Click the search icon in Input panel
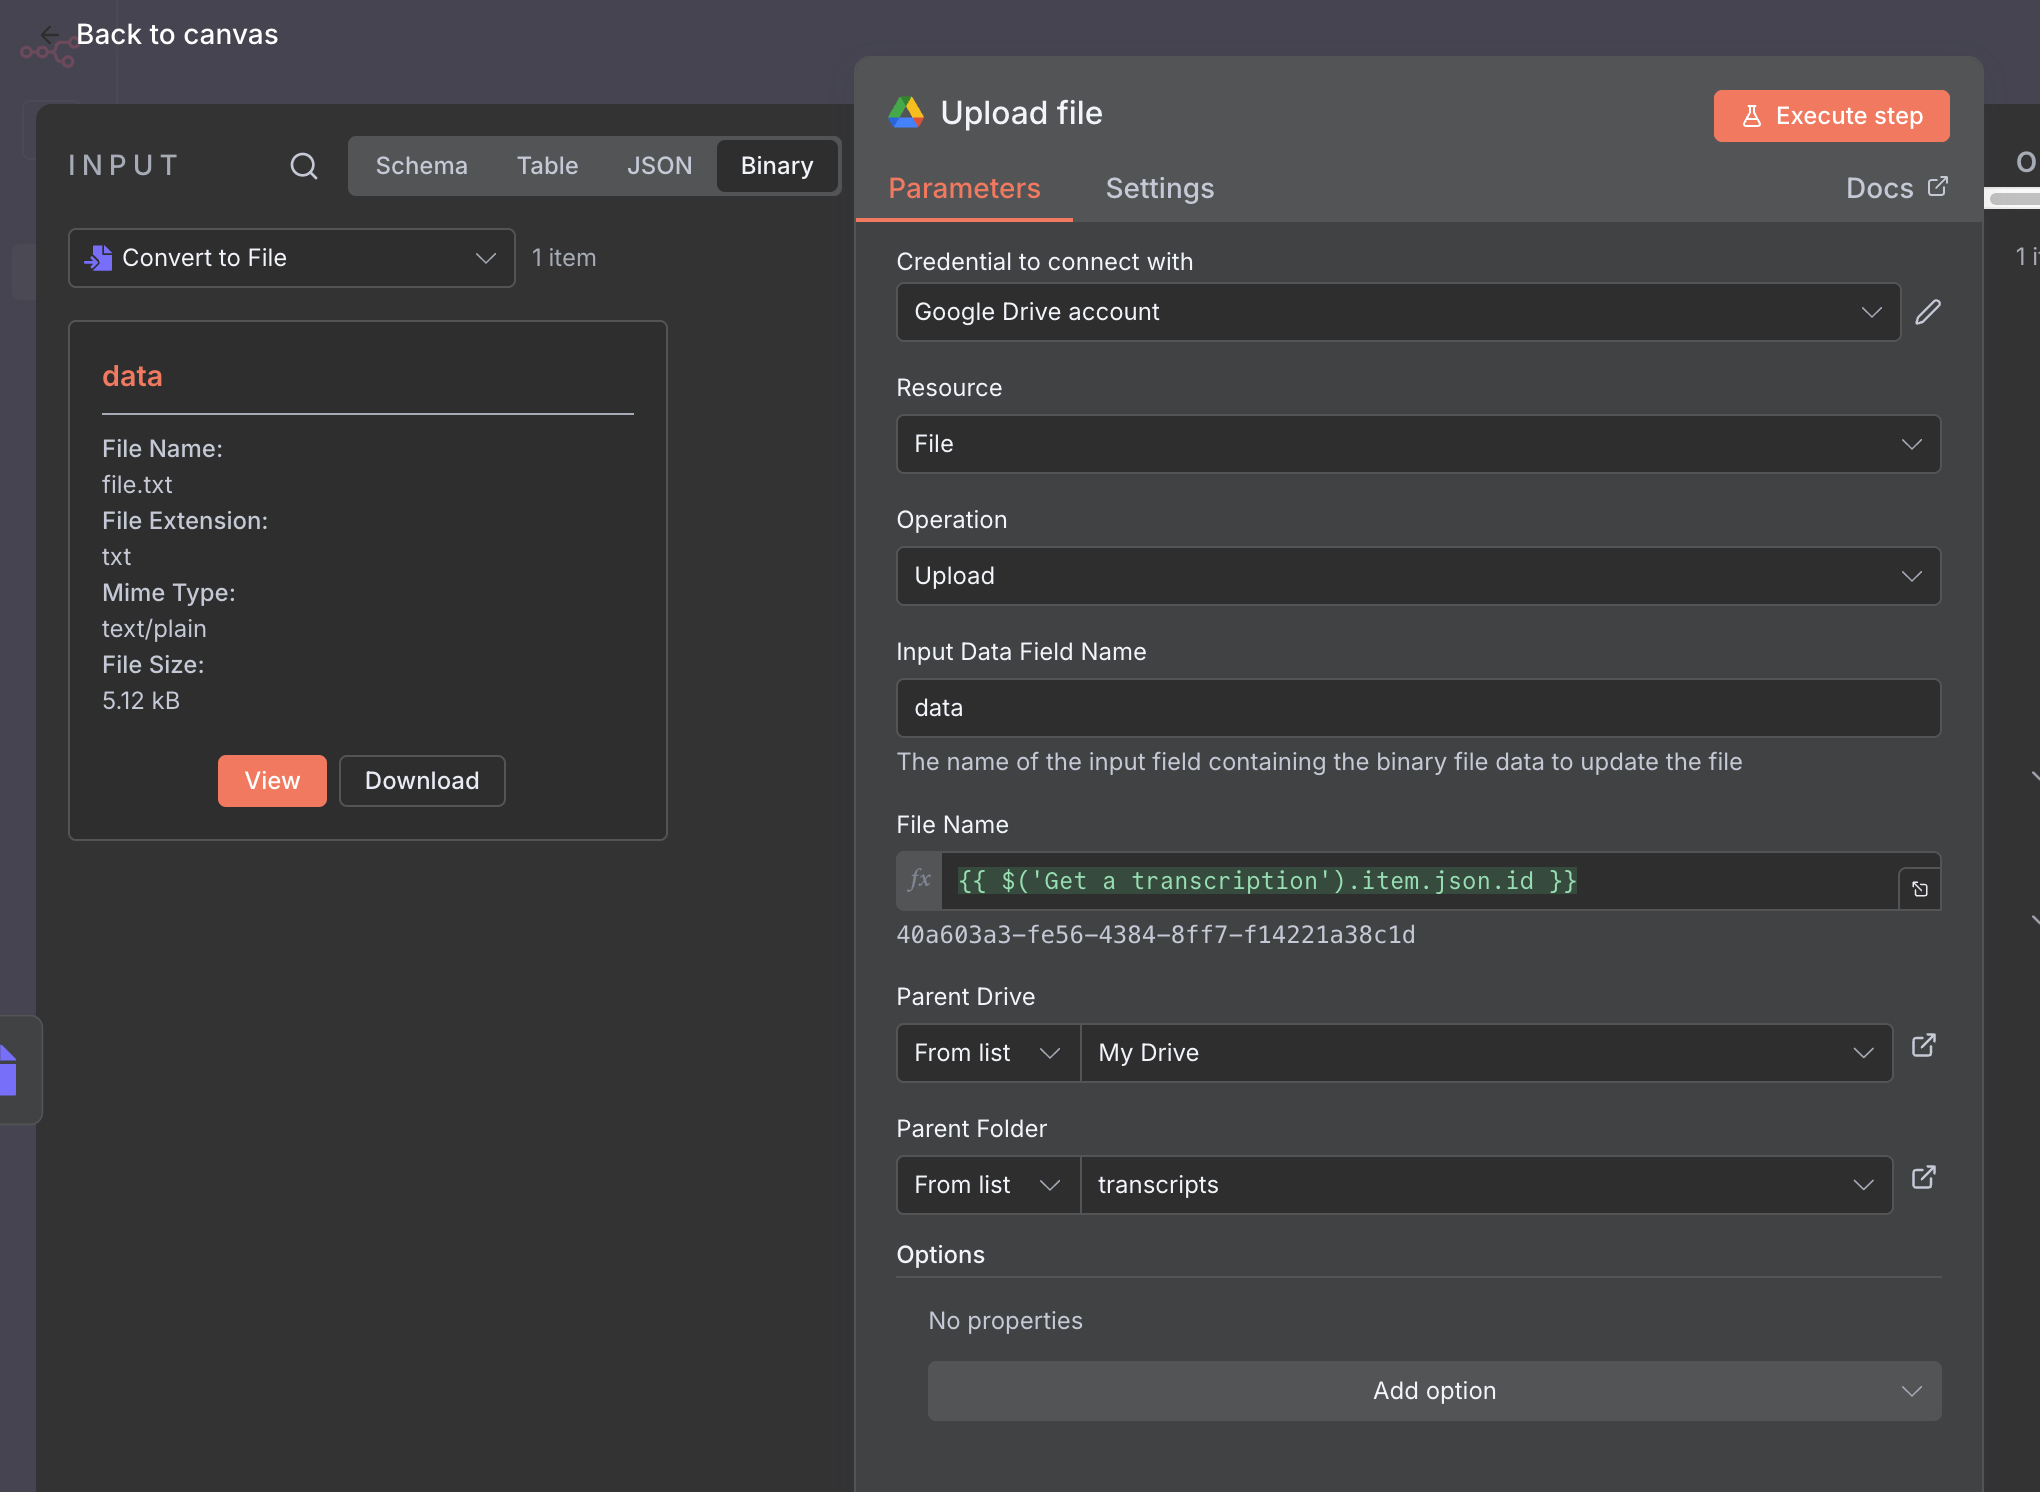 click(304, 166)
